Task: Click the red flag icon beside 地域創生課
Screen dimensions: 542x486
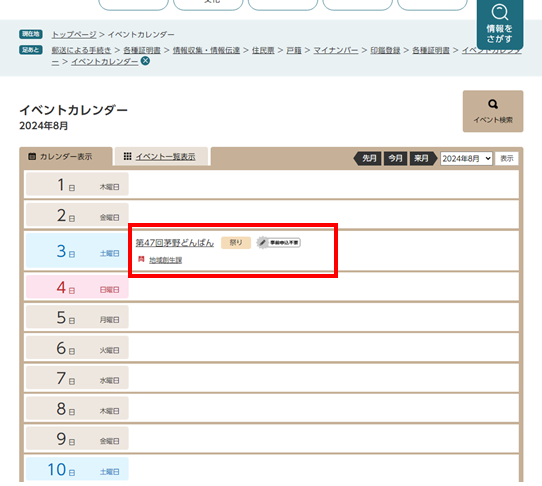Action: point(141,259)
